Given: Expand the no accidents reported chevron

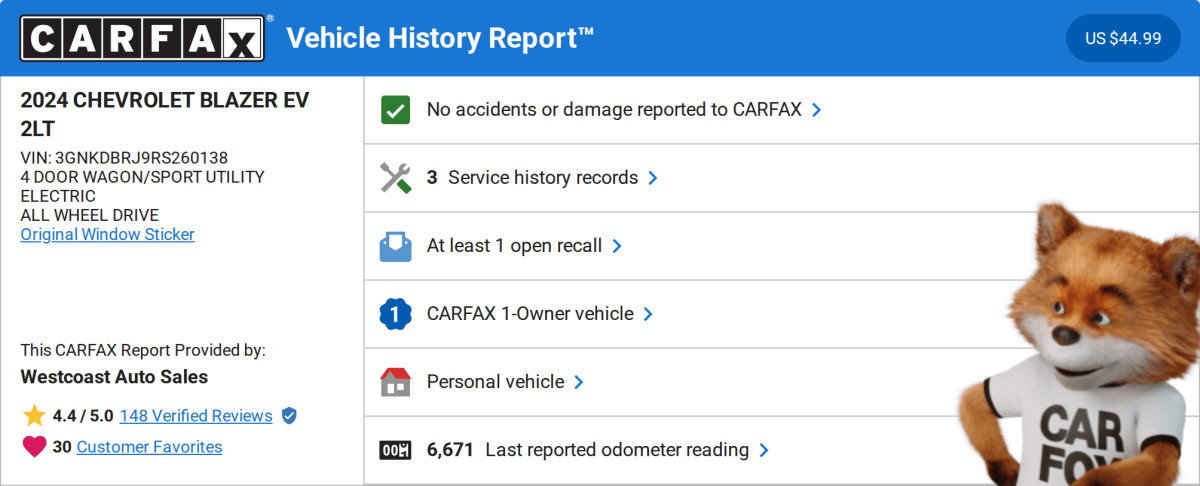Looking at the screenshot, I should (817, 110).
